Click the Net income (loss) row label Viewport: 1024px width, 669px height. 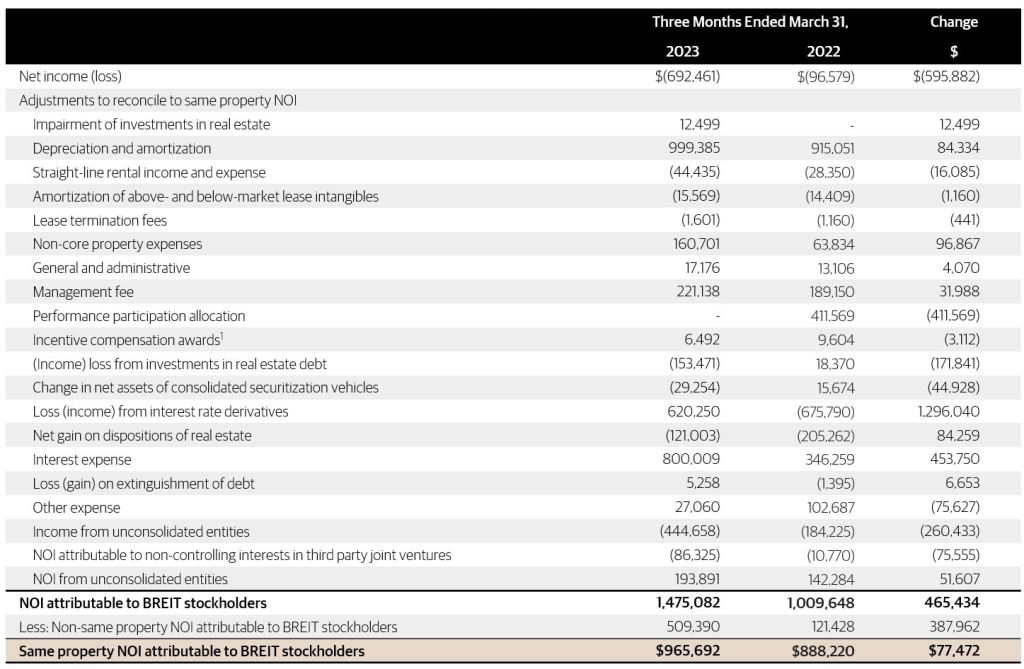click(71, 76)
